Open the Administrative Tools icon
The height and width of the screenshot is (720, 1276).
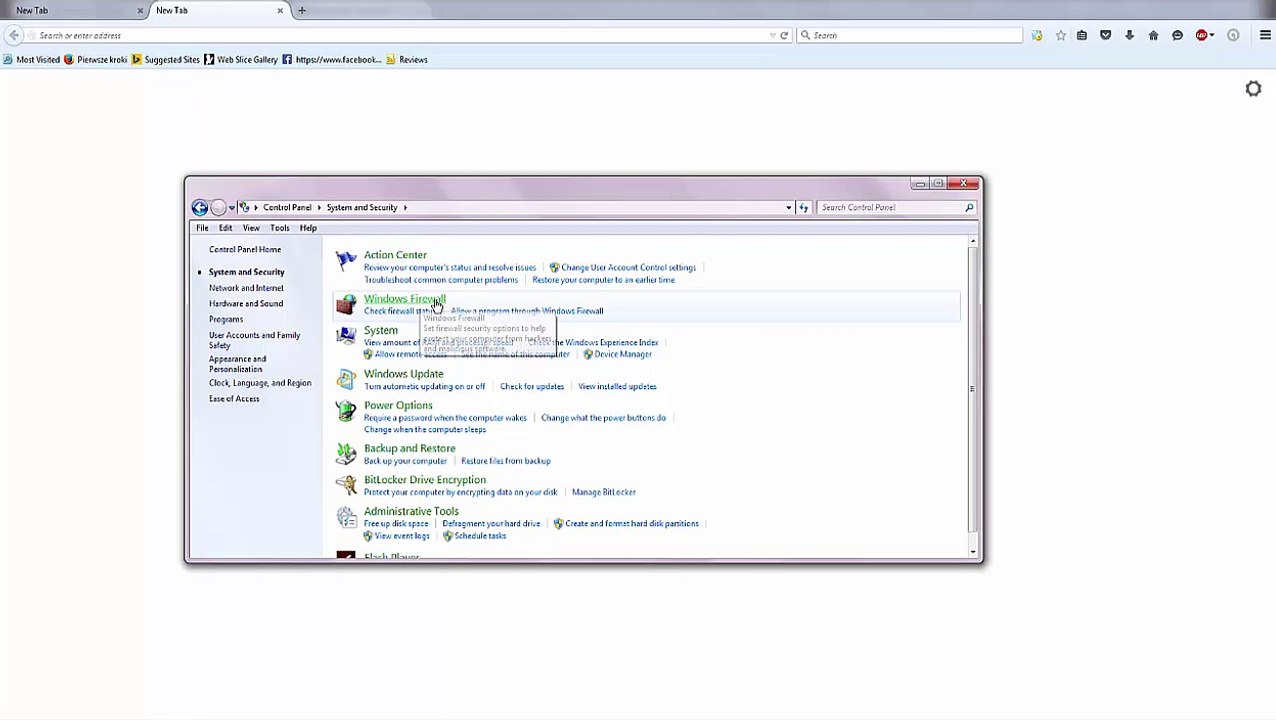point(346,517)
